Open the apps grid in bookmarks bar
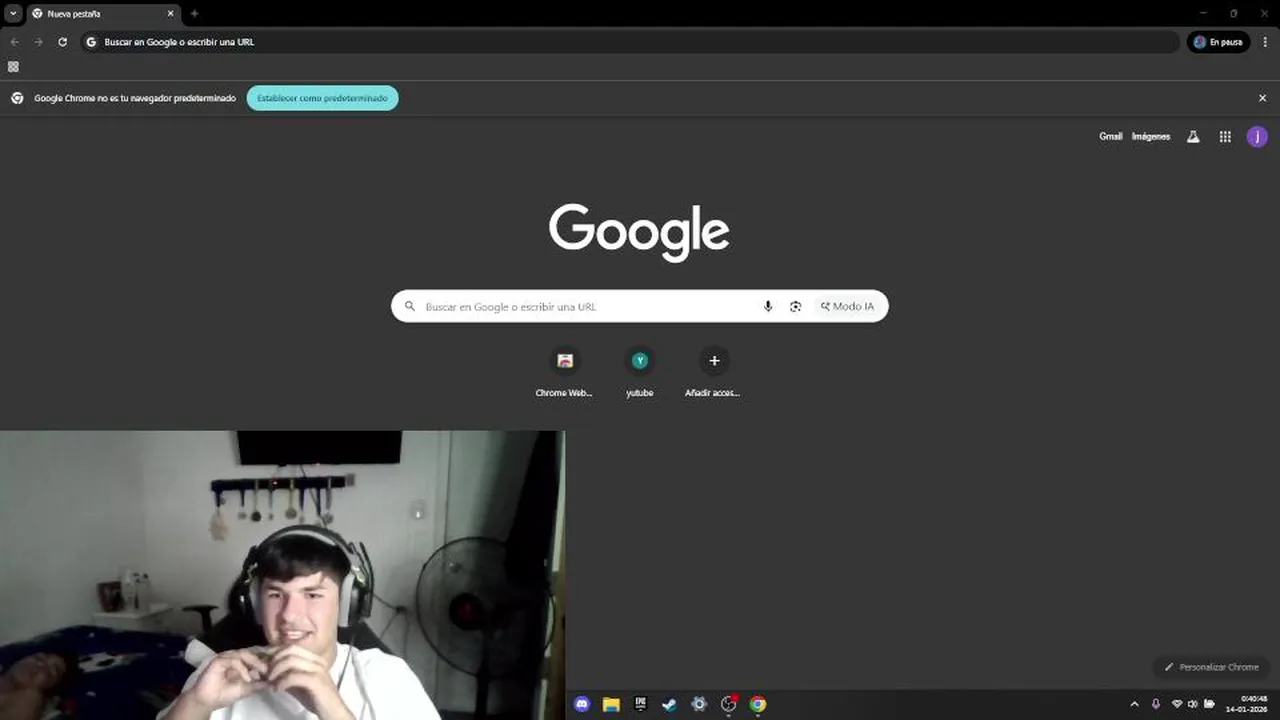The height and width of the screenshot is (720, 1280). [13, 67]
